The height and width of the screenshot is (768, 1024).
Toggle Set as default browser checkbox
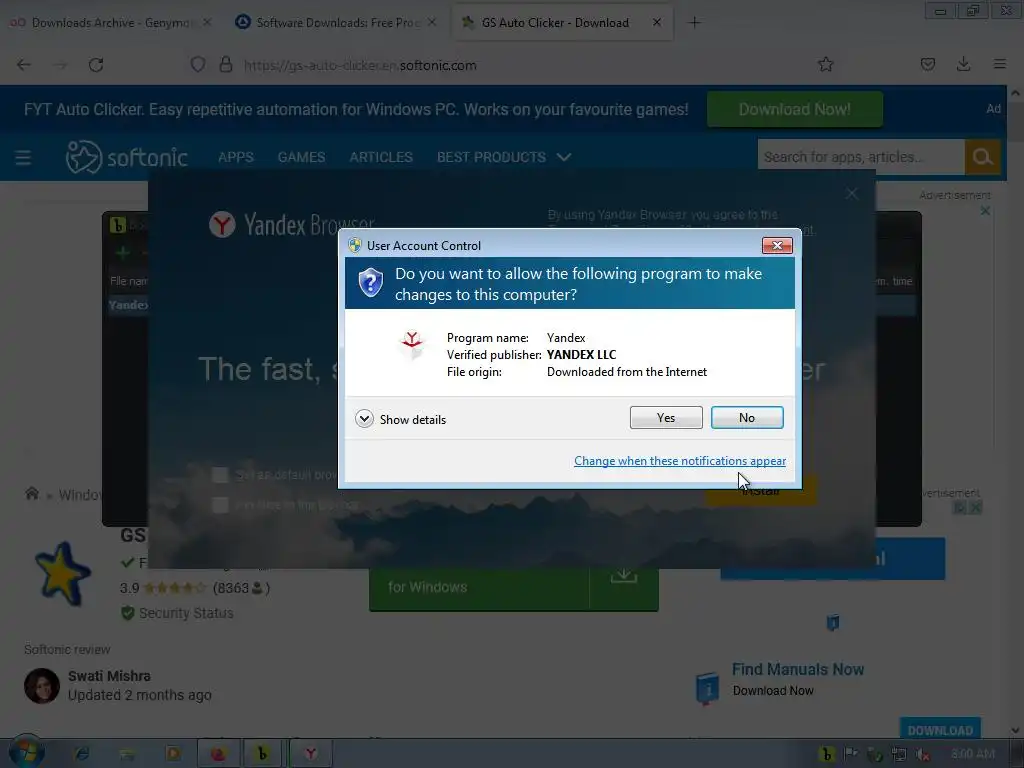220,475
